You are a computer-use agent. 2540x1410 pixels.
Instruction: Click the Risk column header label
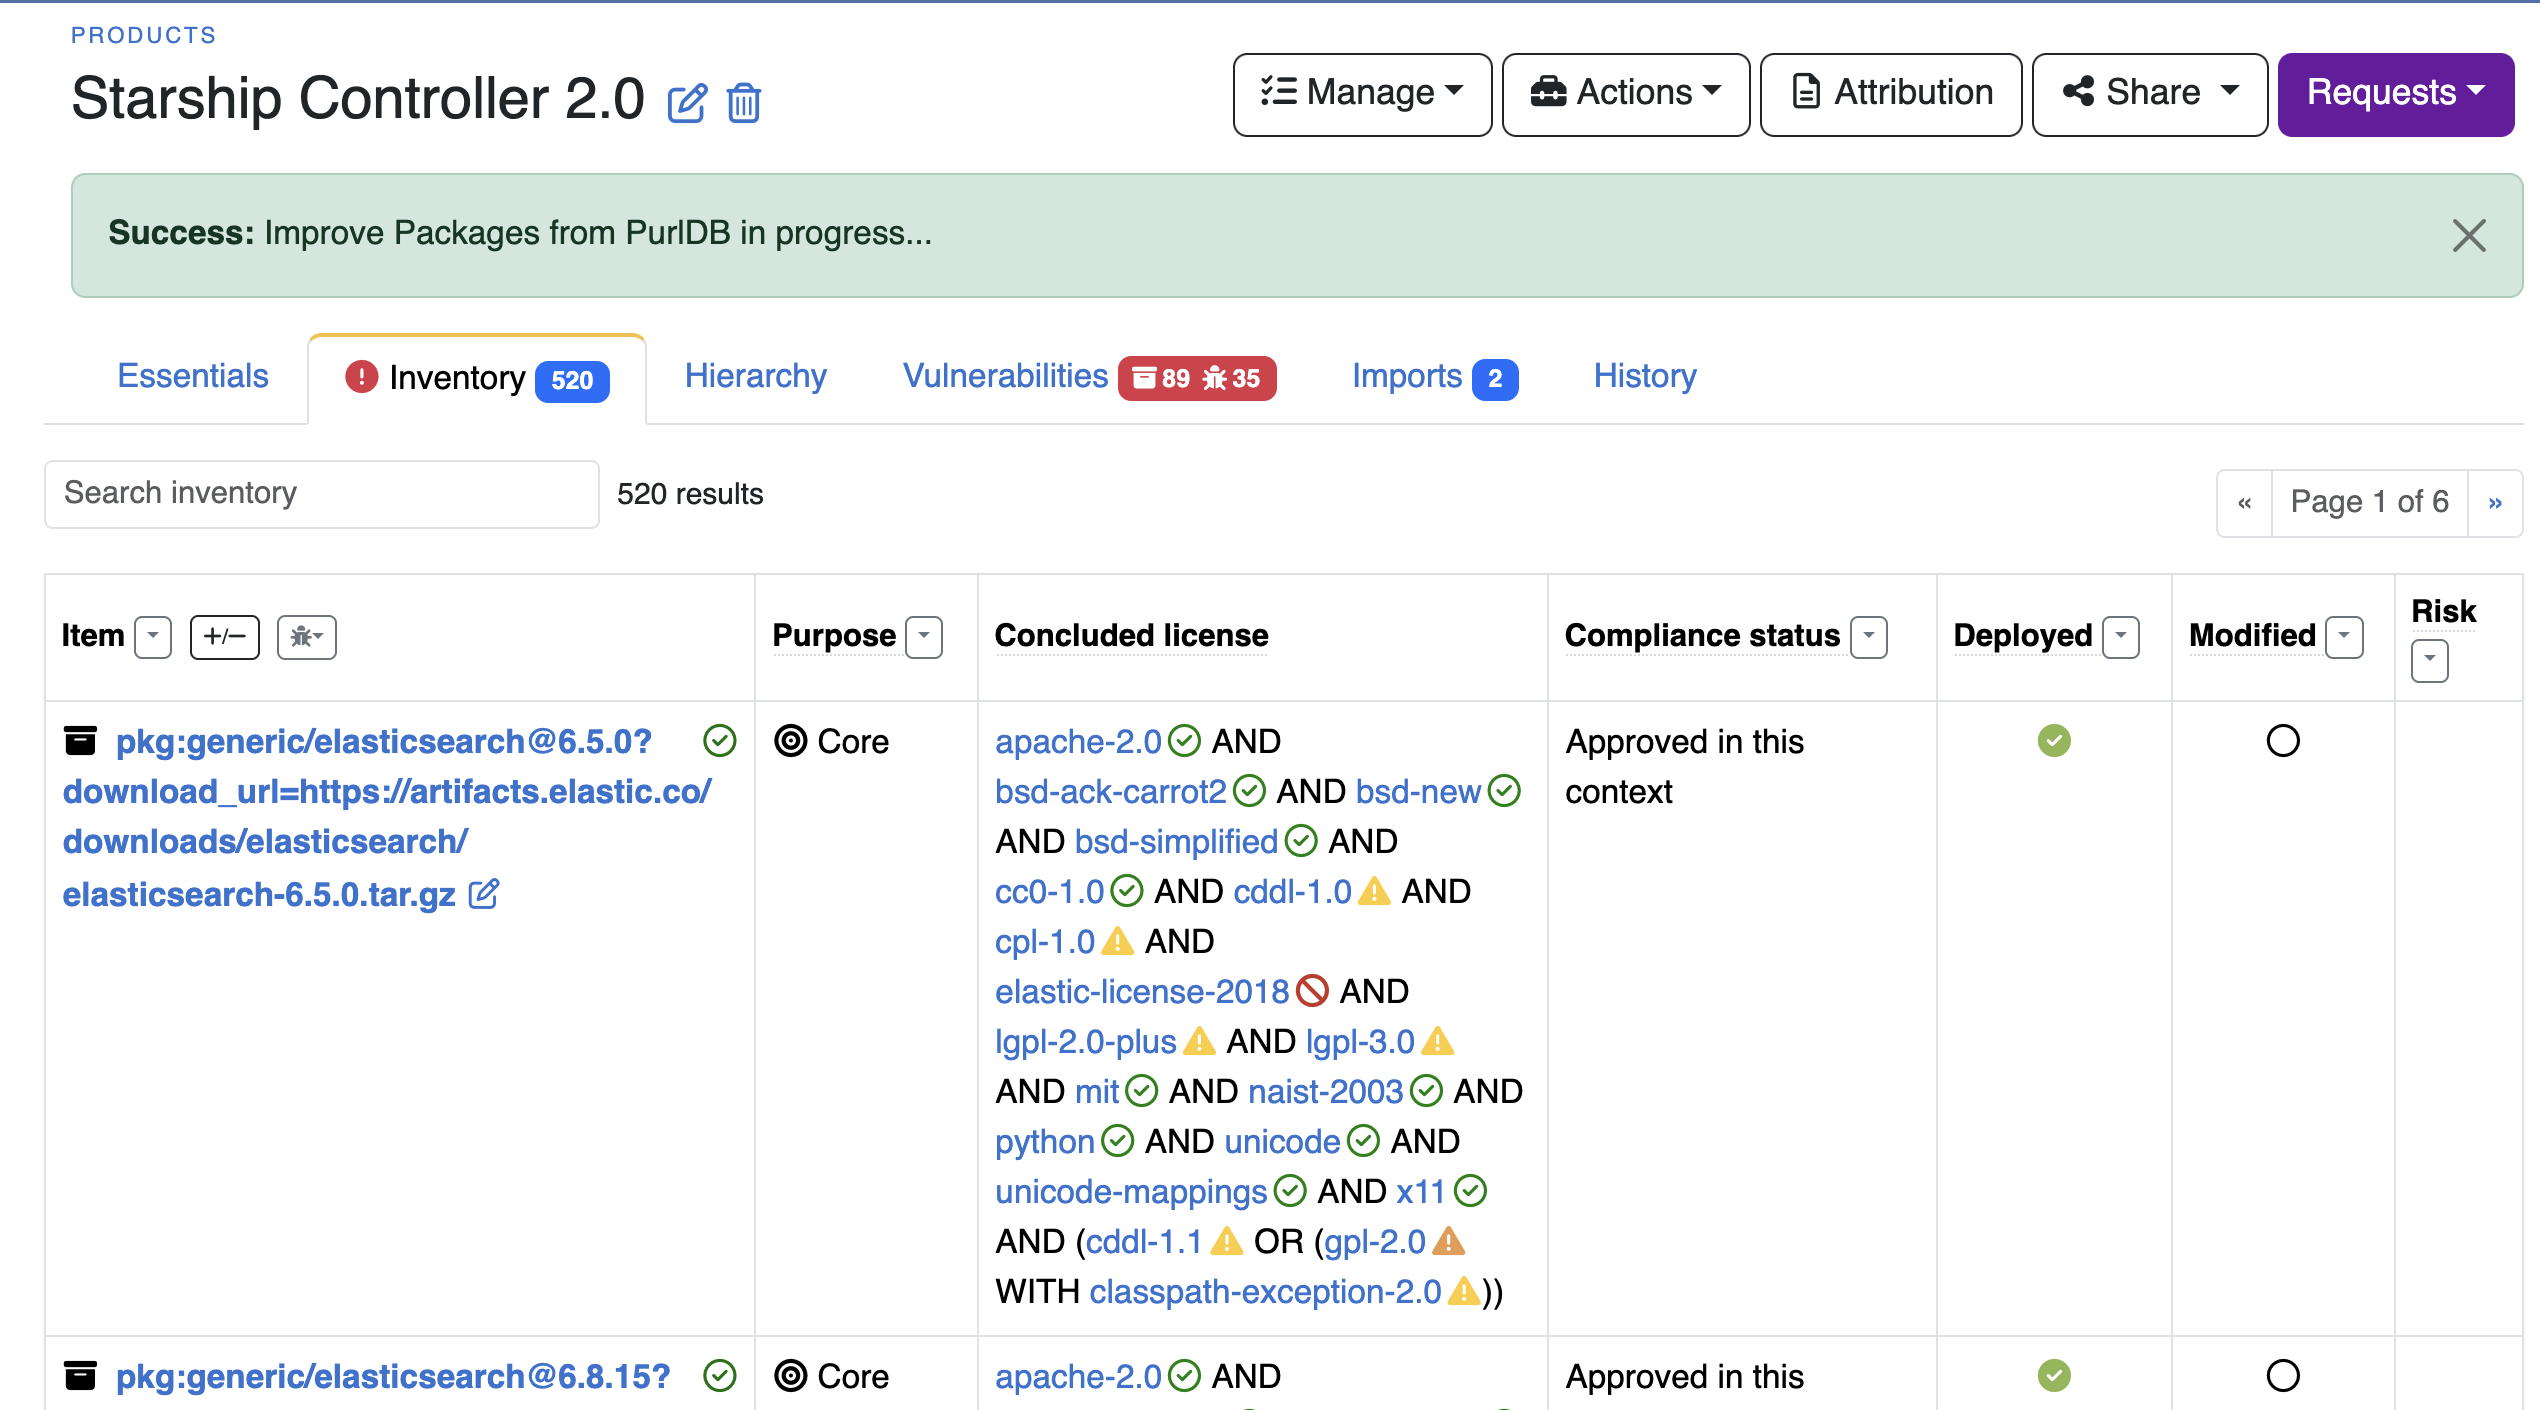(x=2443, y=611)
